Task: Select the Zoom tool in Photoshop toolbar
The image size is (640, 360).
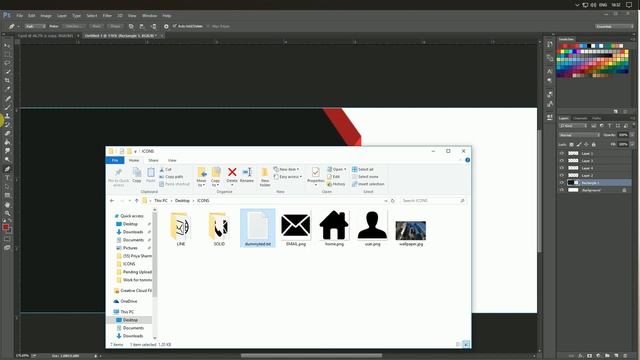Action: click(7, 213)
